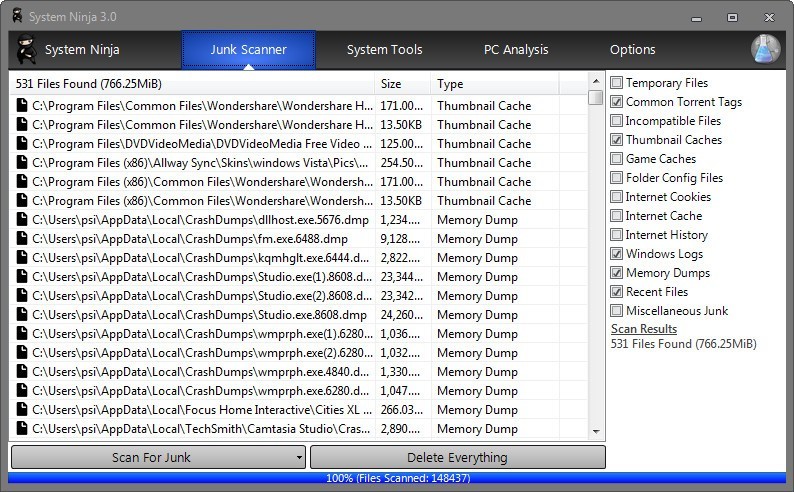Select the 254.50 size cell

click(403, 162)
